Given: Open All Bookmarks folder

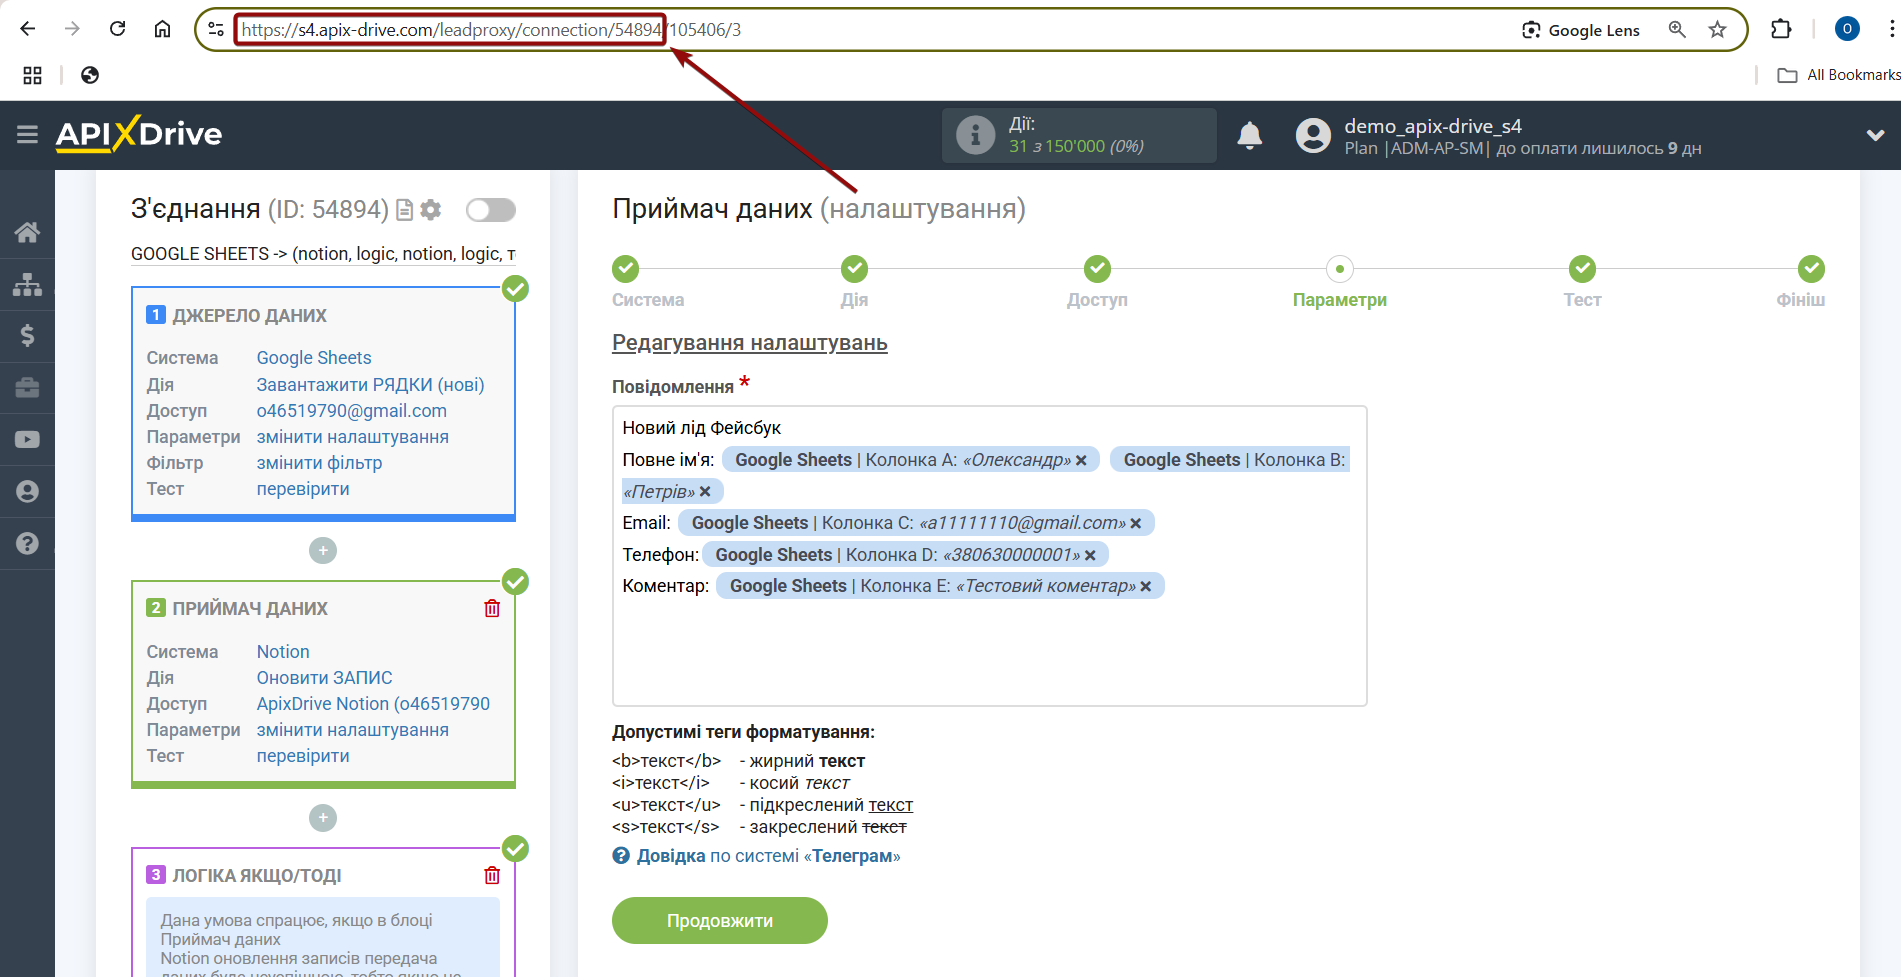Looking at the screenshot, I should pyautogui.click(x=1838, y=75).
